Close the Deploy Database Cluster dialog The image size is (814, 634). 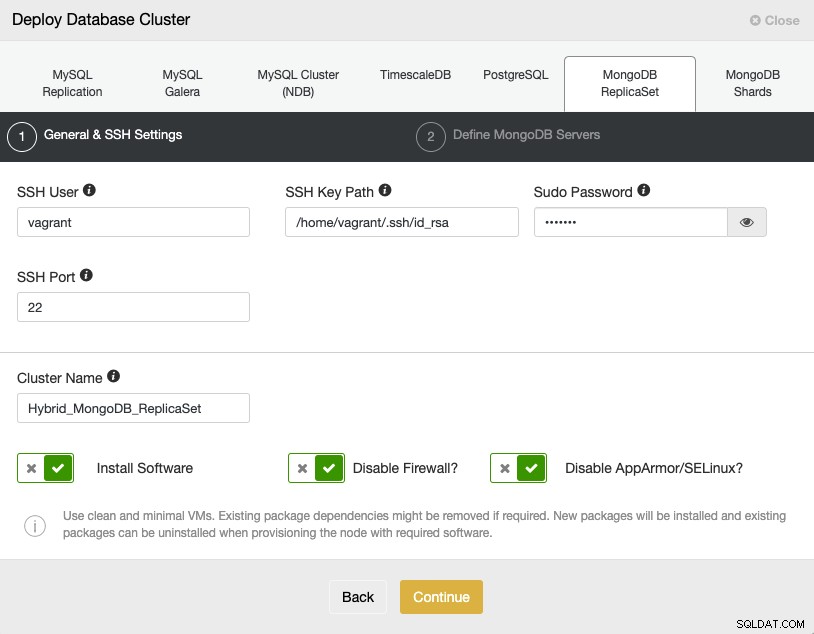(775, 20)
